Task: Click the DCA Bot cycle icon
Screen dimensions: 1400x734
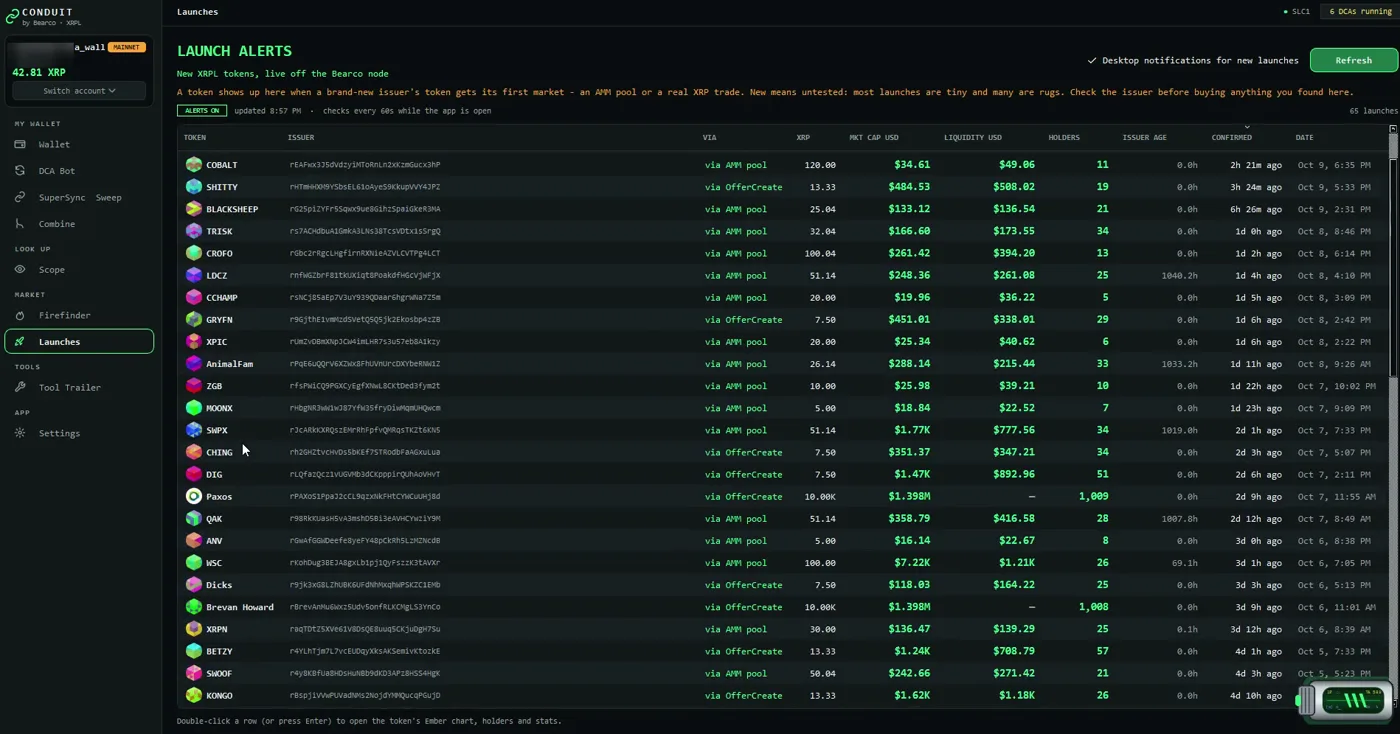Action: 20,171
